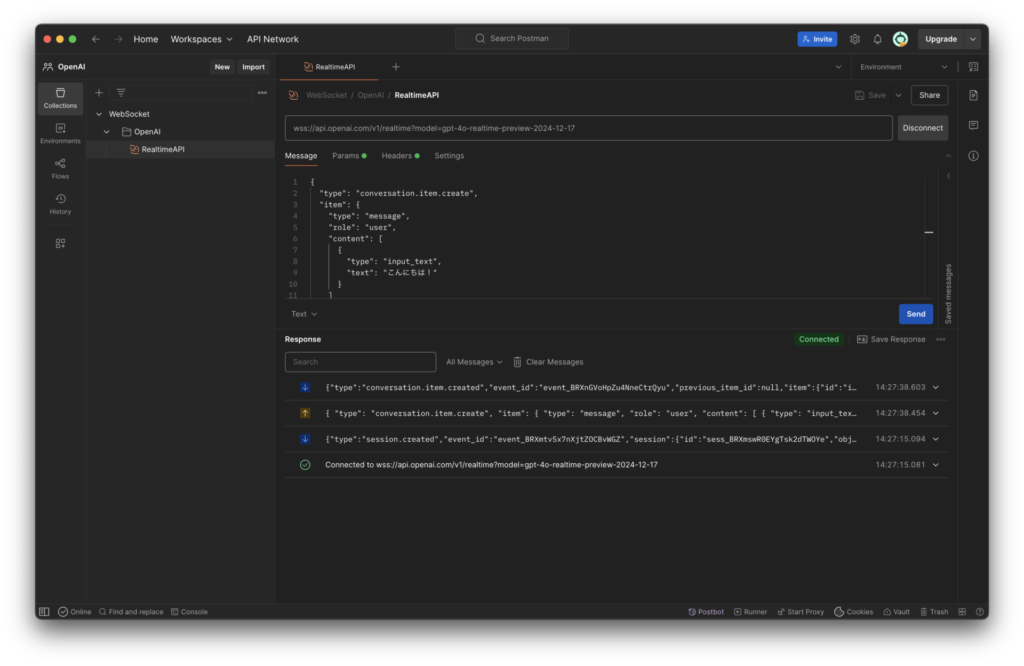Send the message

click(x=916, y=314)
